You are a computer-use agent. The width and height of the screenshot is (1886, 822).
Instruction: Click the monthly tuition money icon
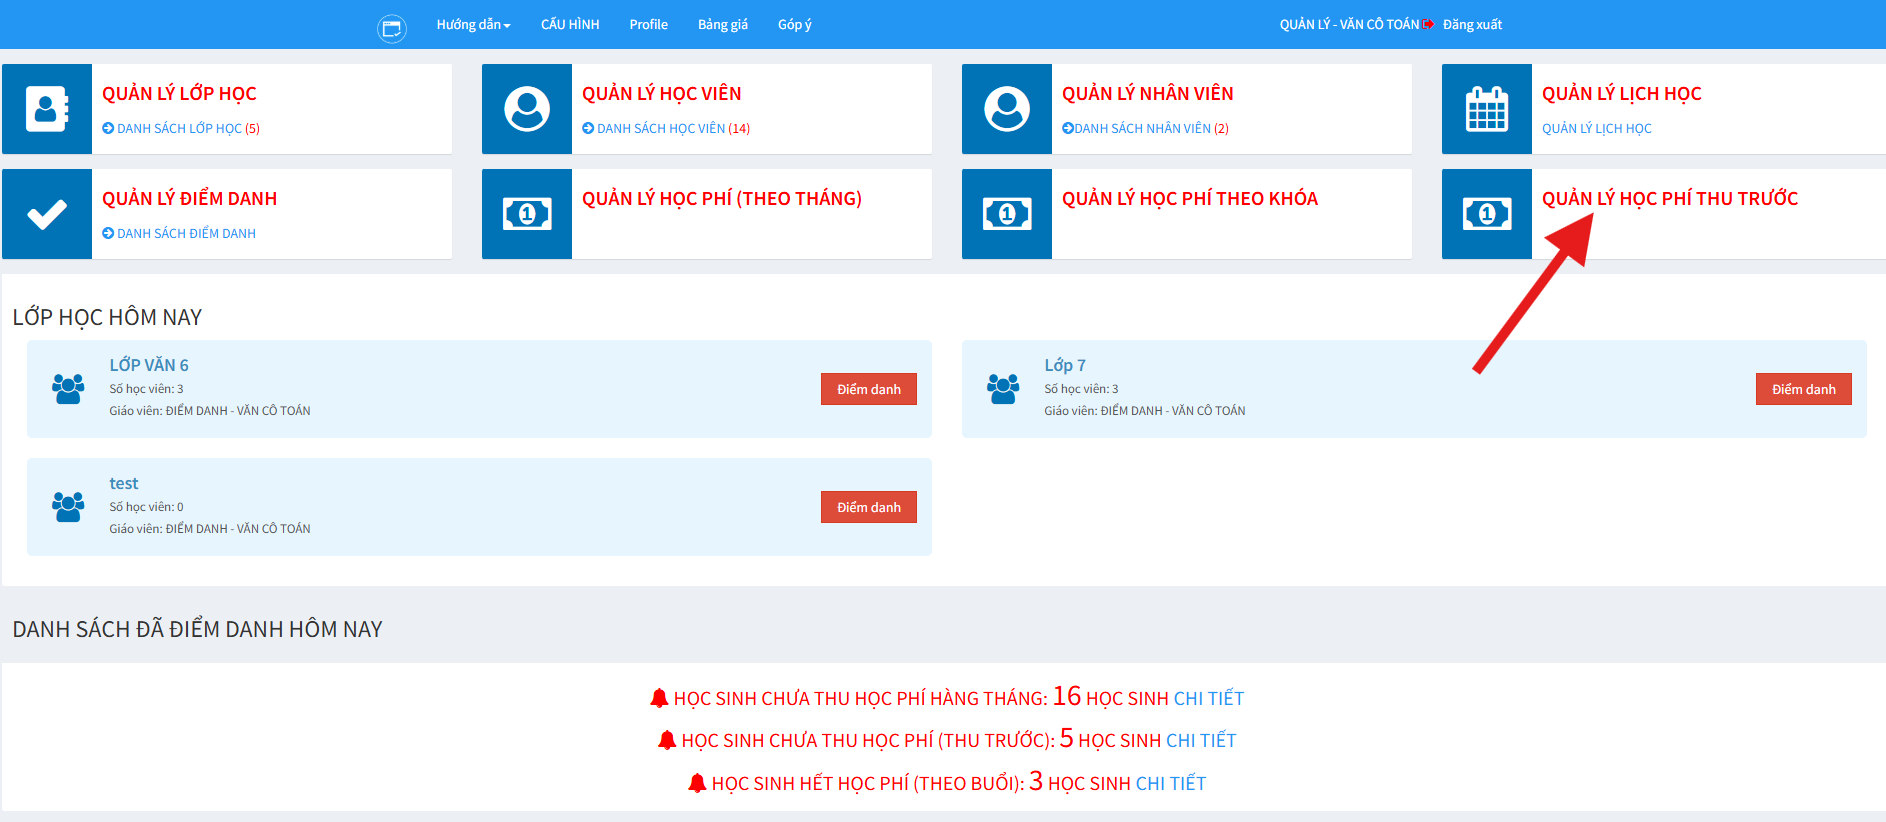click(x=527, y=214)
